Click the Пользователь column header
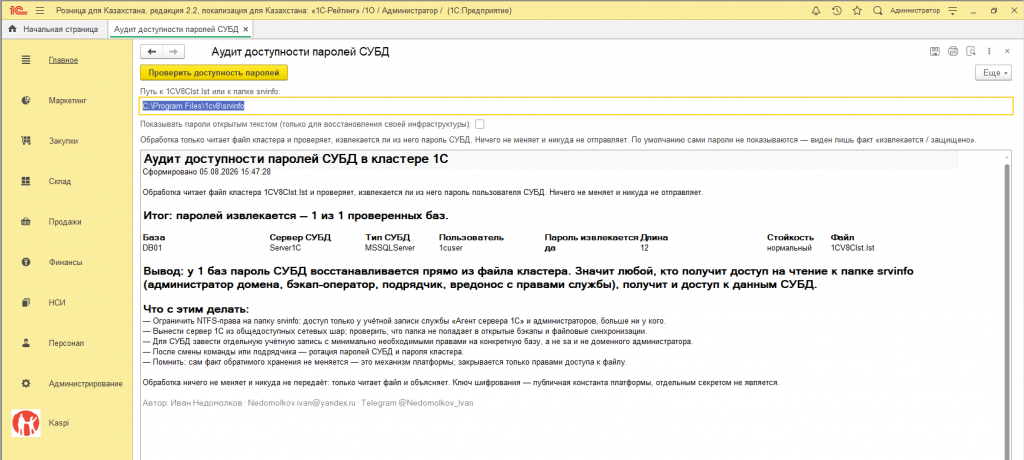Viewport: 1024px width, 460px height. point(472,237)
